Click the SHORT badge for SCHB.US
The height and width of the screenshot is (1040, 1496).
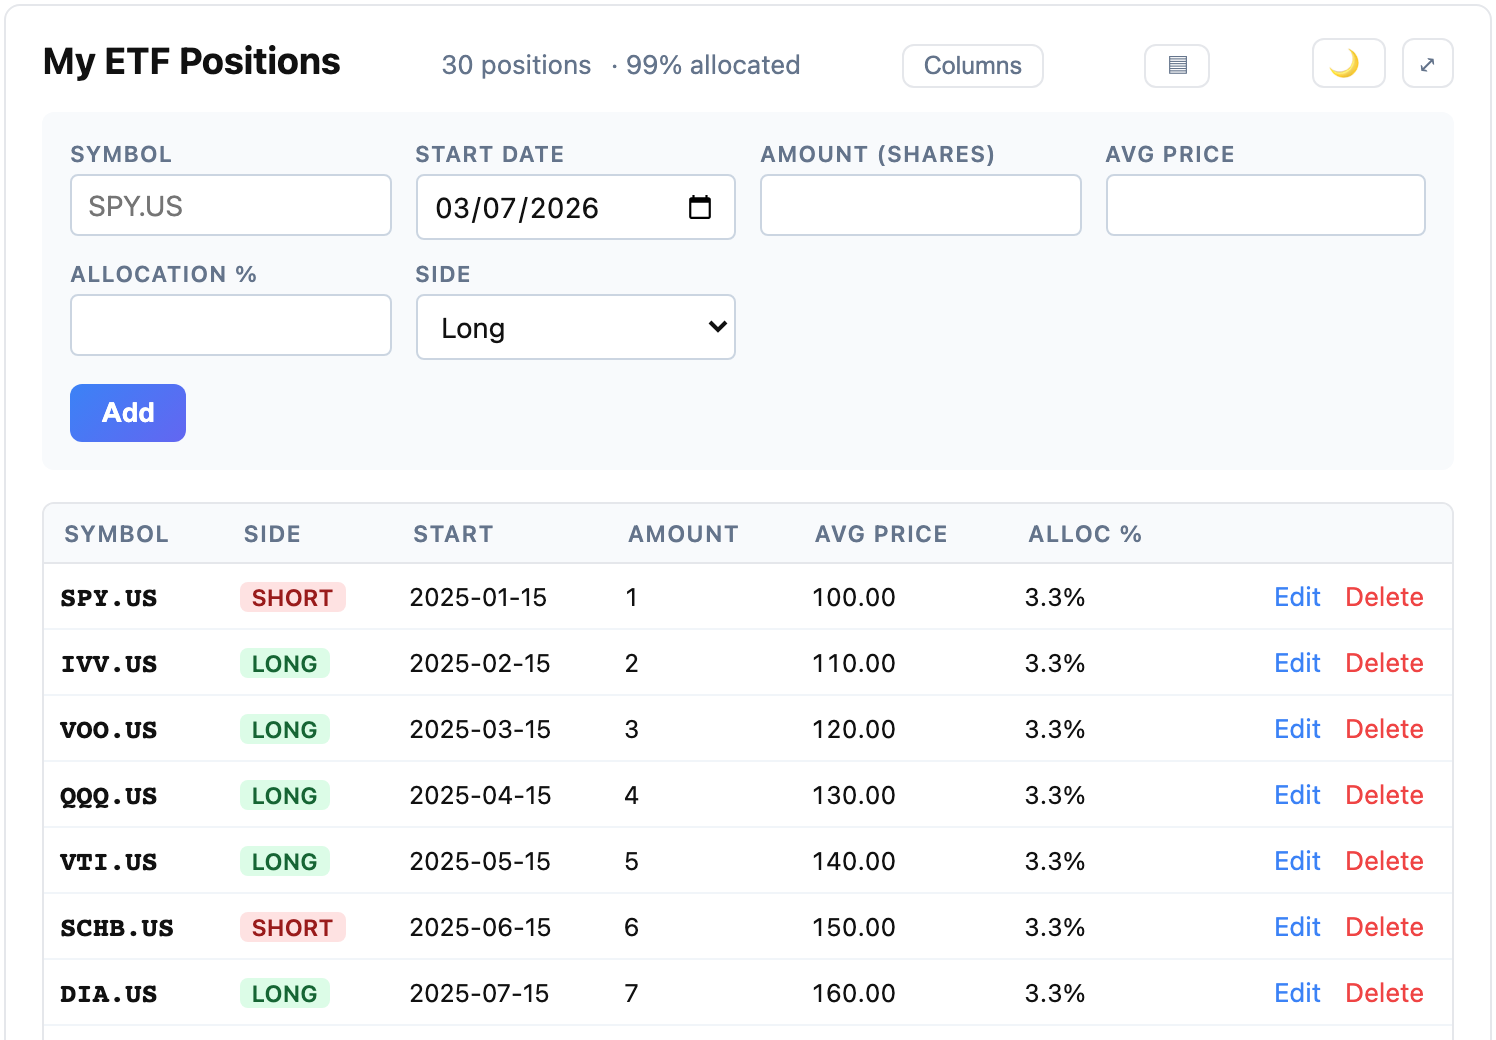292,927
